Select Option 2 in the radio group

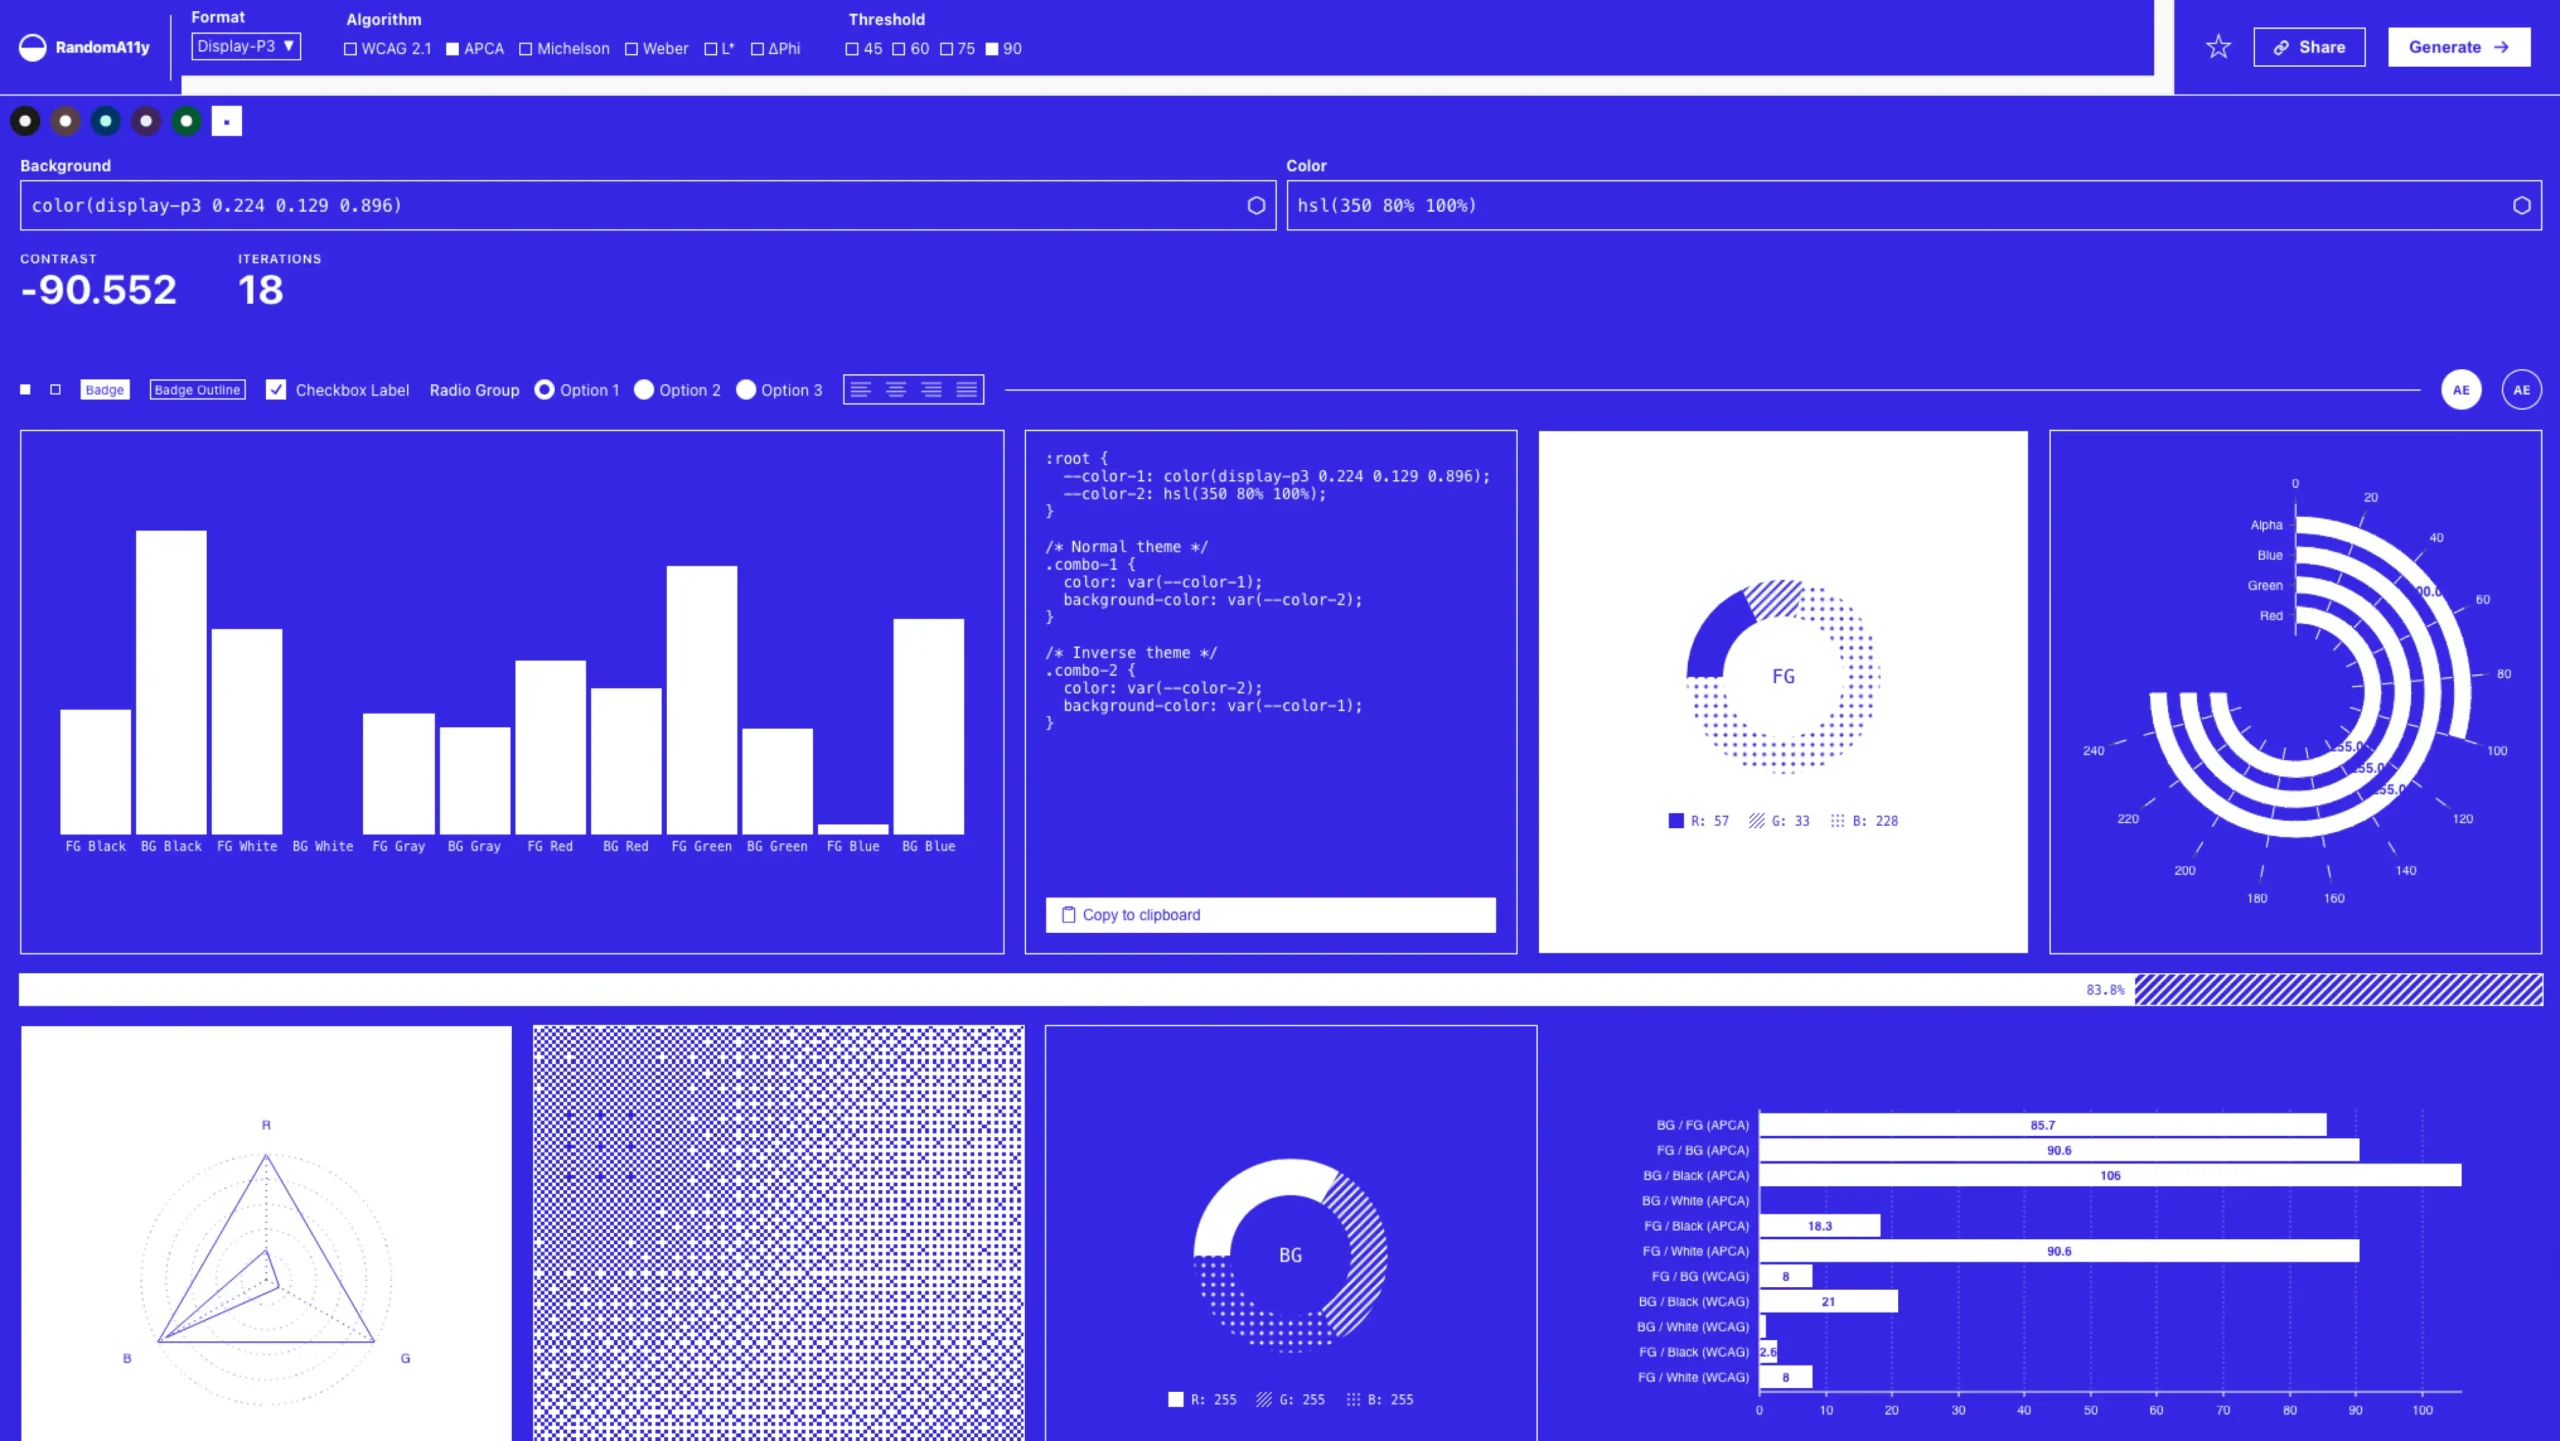tap(644, 390)
